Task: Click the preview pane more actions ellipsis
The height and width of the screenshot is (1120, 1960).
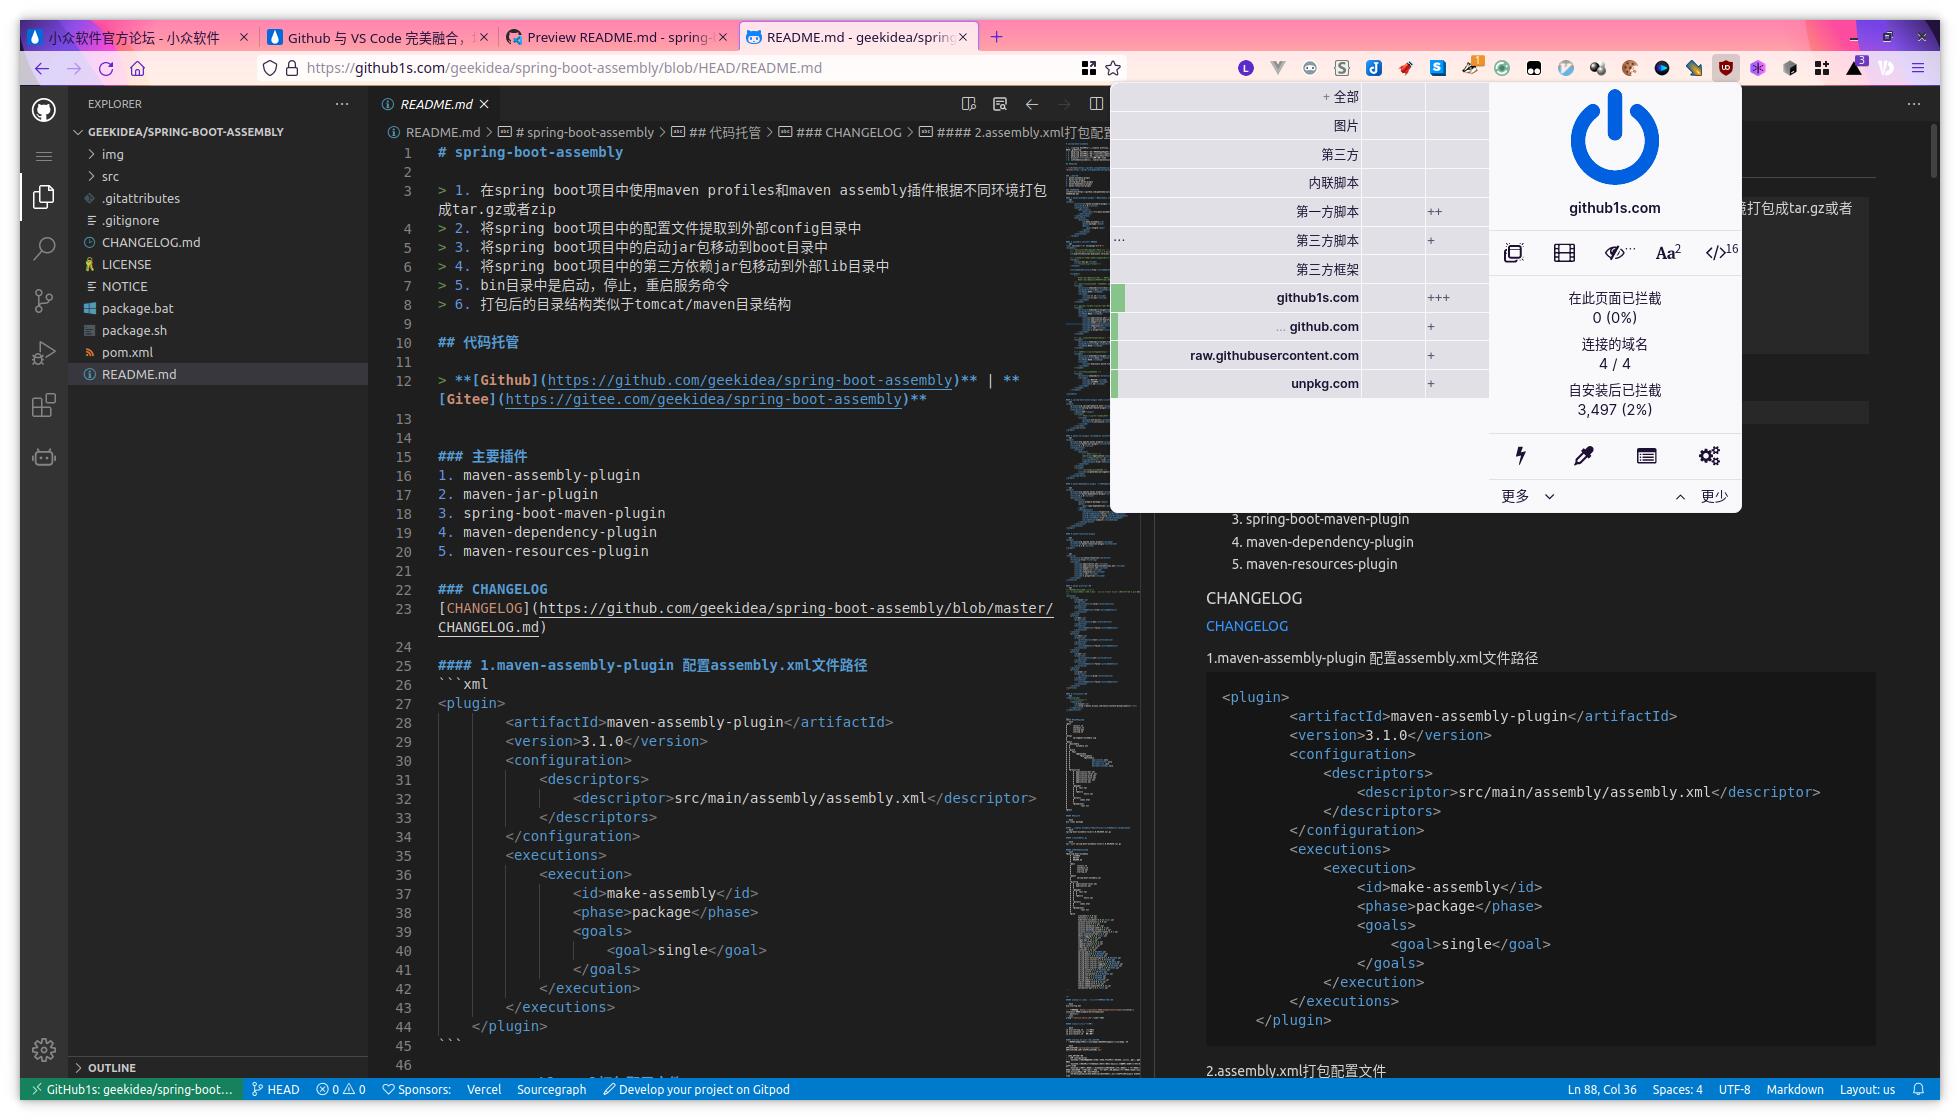Action: click(x=1914, y=104)
